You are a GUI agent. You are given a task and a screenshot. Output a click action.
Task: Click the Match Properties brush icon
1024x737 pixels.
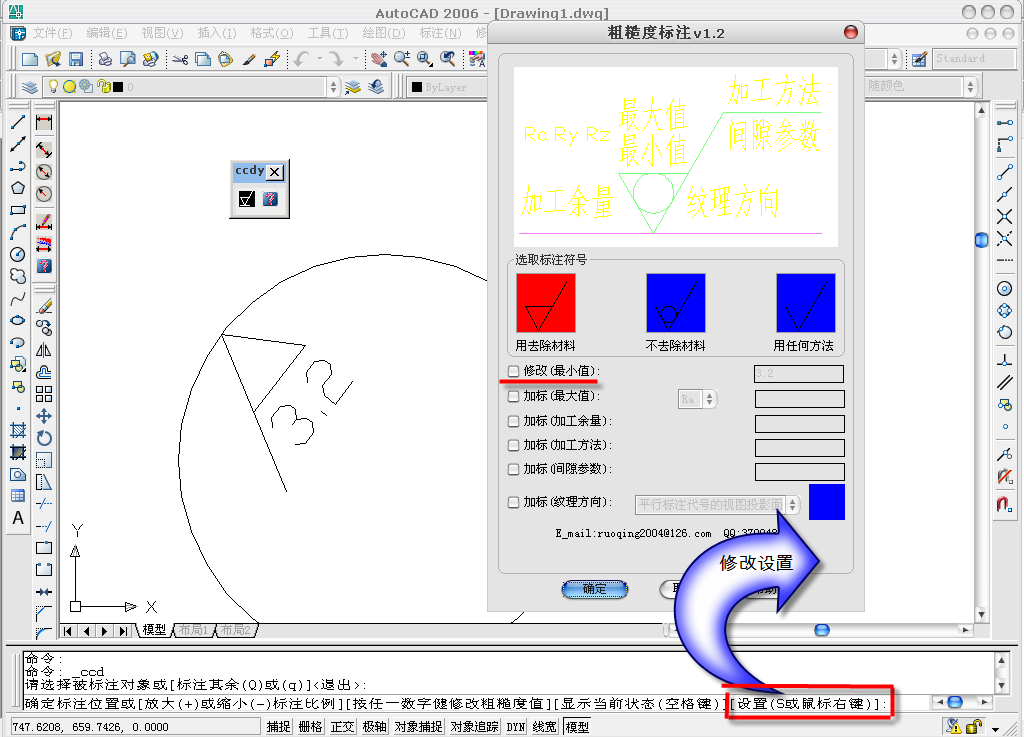click(x=249, y=59)
